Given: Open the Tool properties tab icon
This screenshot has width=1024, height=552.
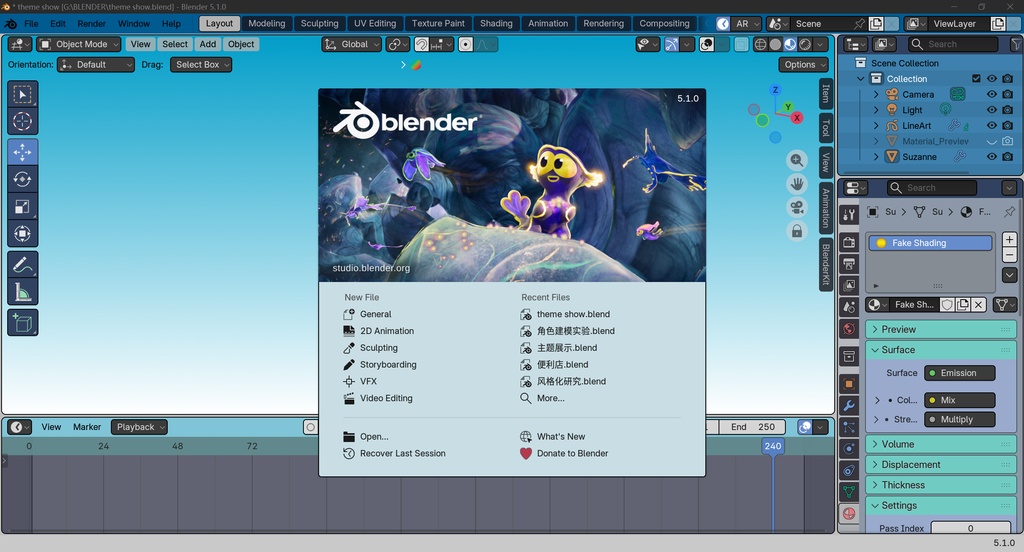Looking at the screenshot, I should pyautogui.click(x=849, y=214).
